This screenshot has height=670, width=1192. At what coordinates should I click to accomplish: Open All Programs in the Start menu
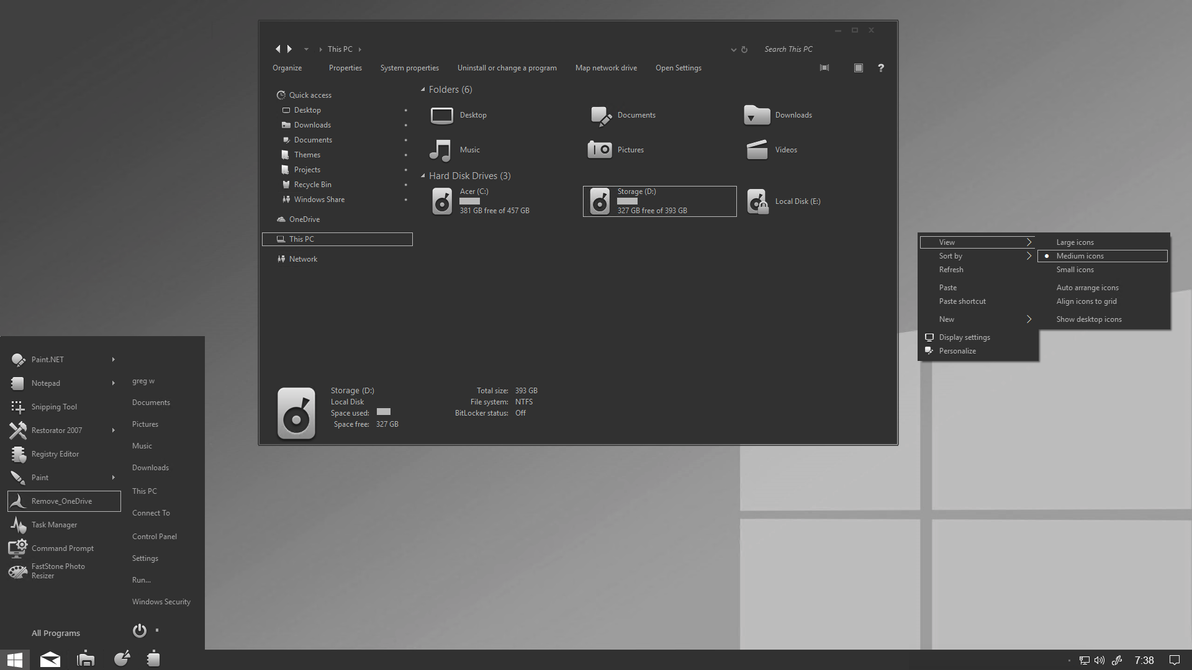coord(55,633)
